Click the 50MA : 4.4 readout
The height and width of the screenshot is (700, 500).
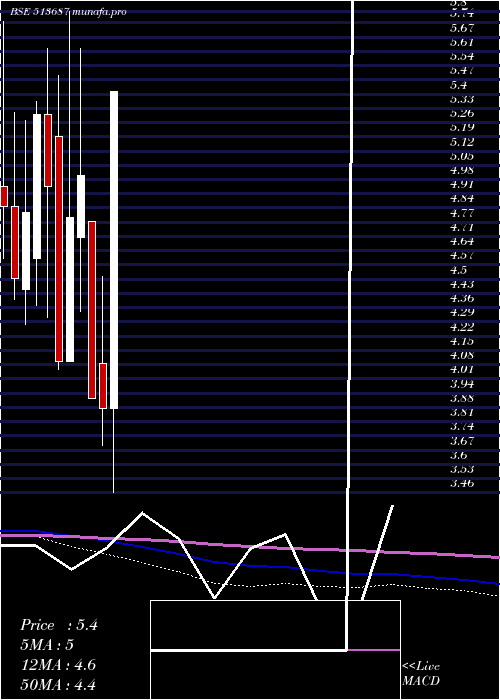(58, 685)
